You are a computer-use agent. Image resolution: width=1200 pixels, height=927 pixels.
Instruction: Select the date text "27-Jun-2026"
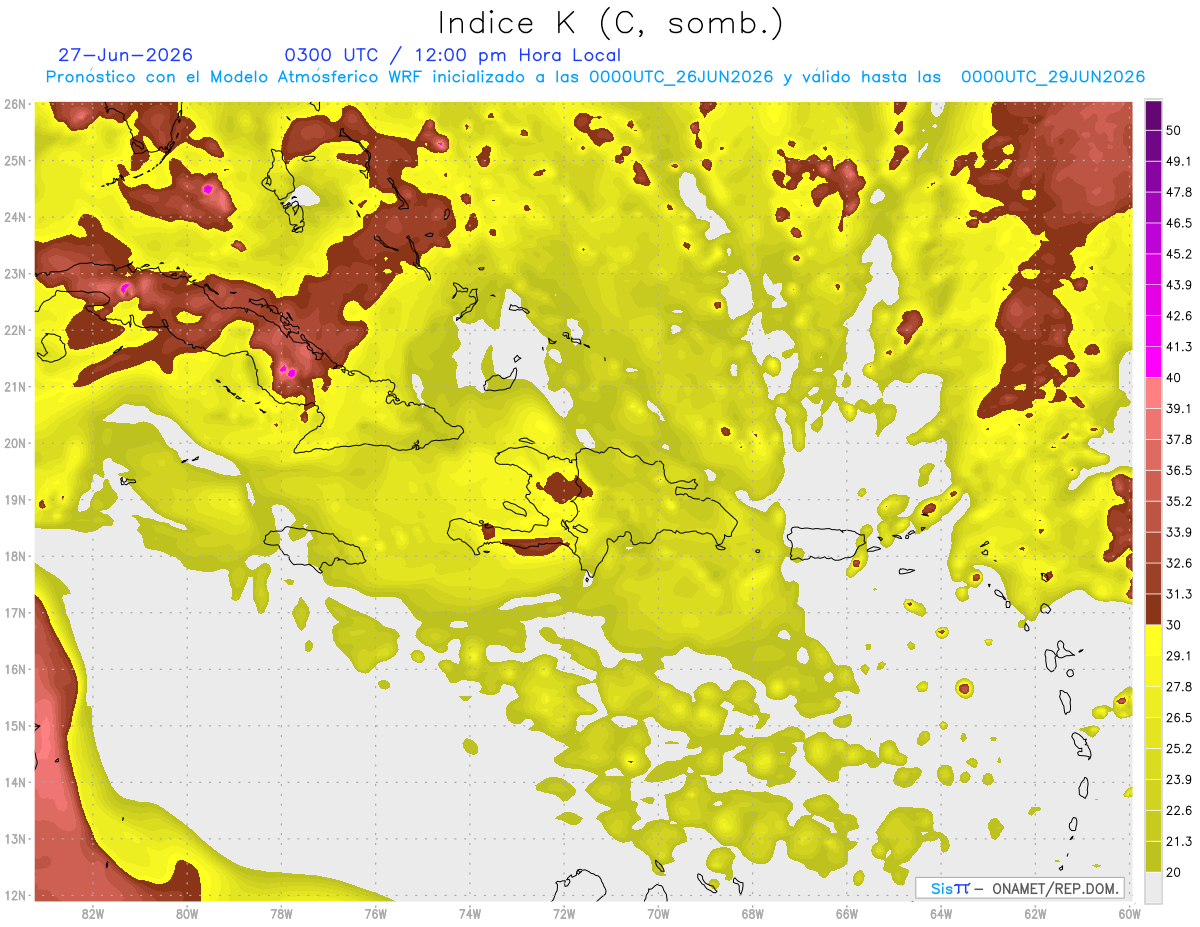(126, 55)
